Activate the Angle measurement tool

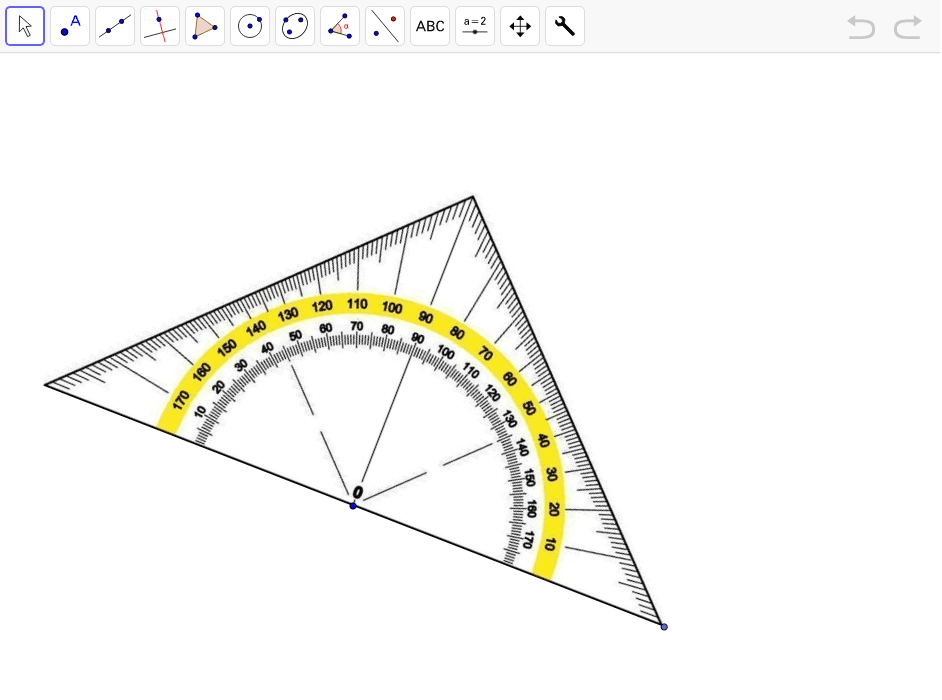(340, 26)
